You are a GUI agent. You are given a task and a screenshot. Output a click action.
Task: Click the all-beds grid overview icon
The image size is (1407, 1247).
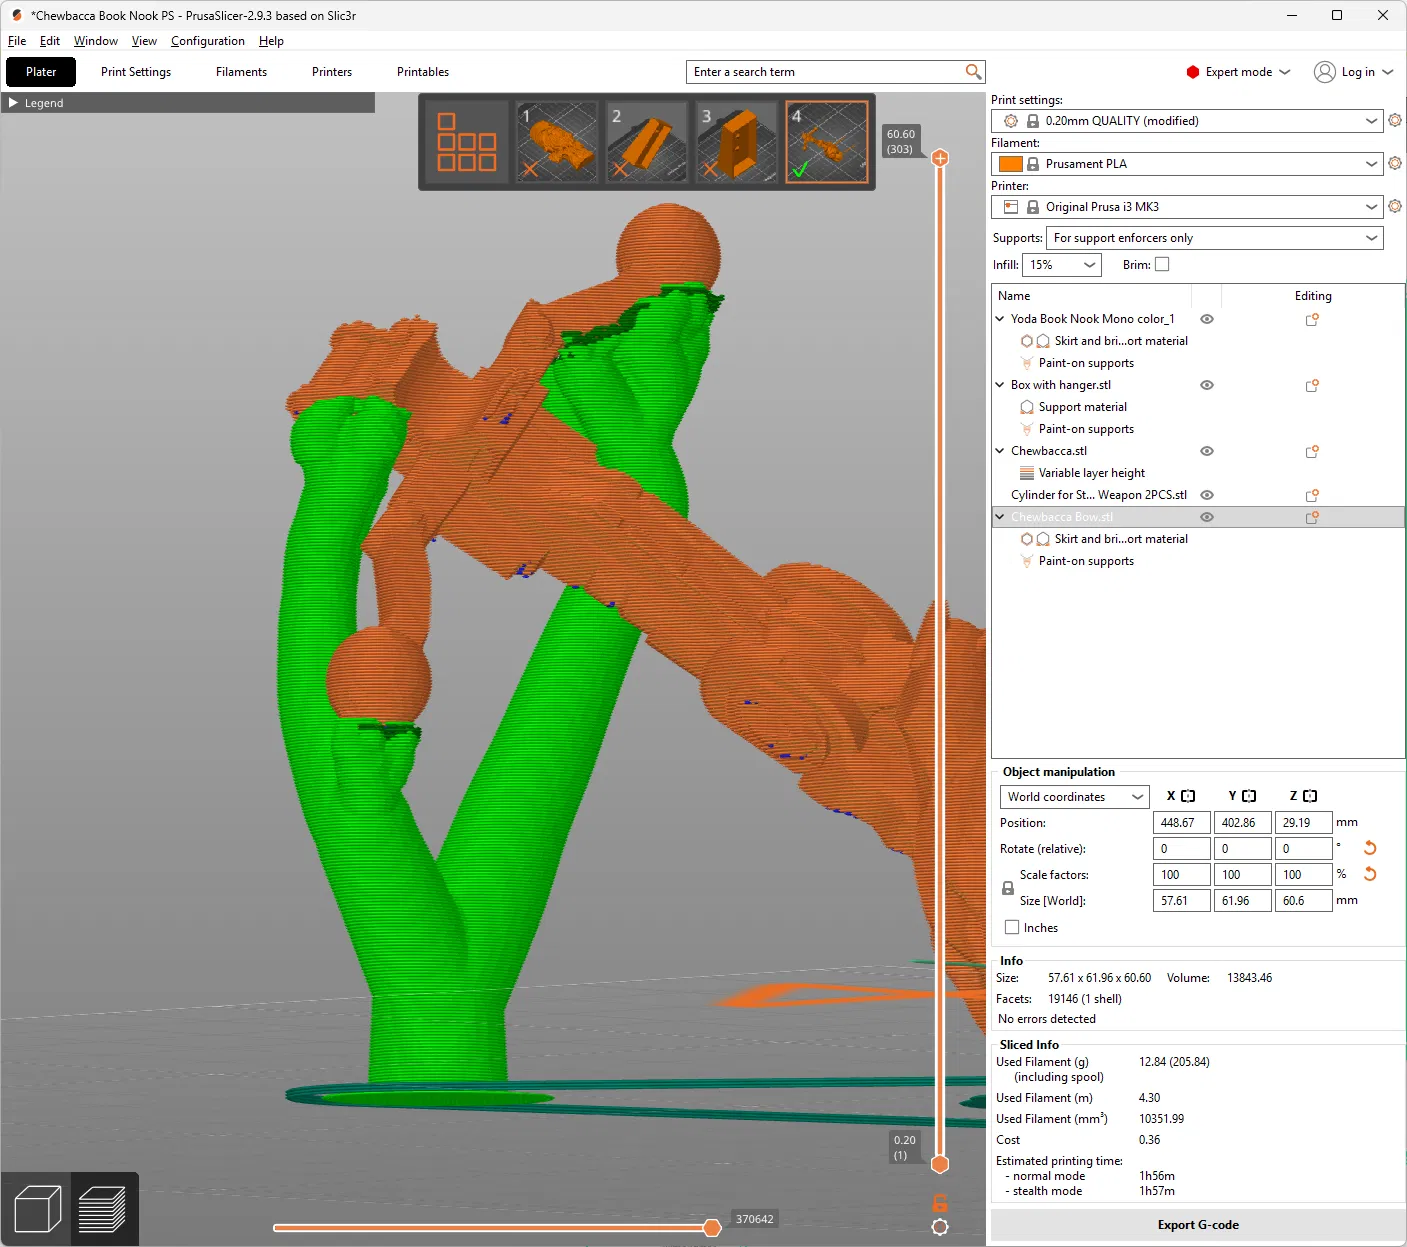tap(467, 142)
